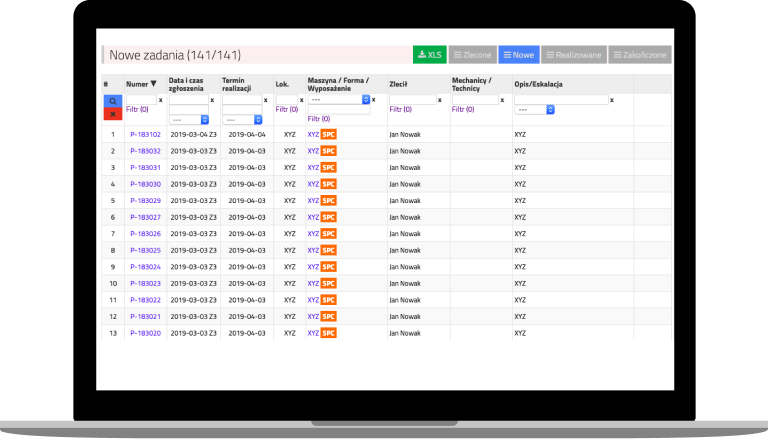Open Filtr (0) under Lok. column

point(287,109)
